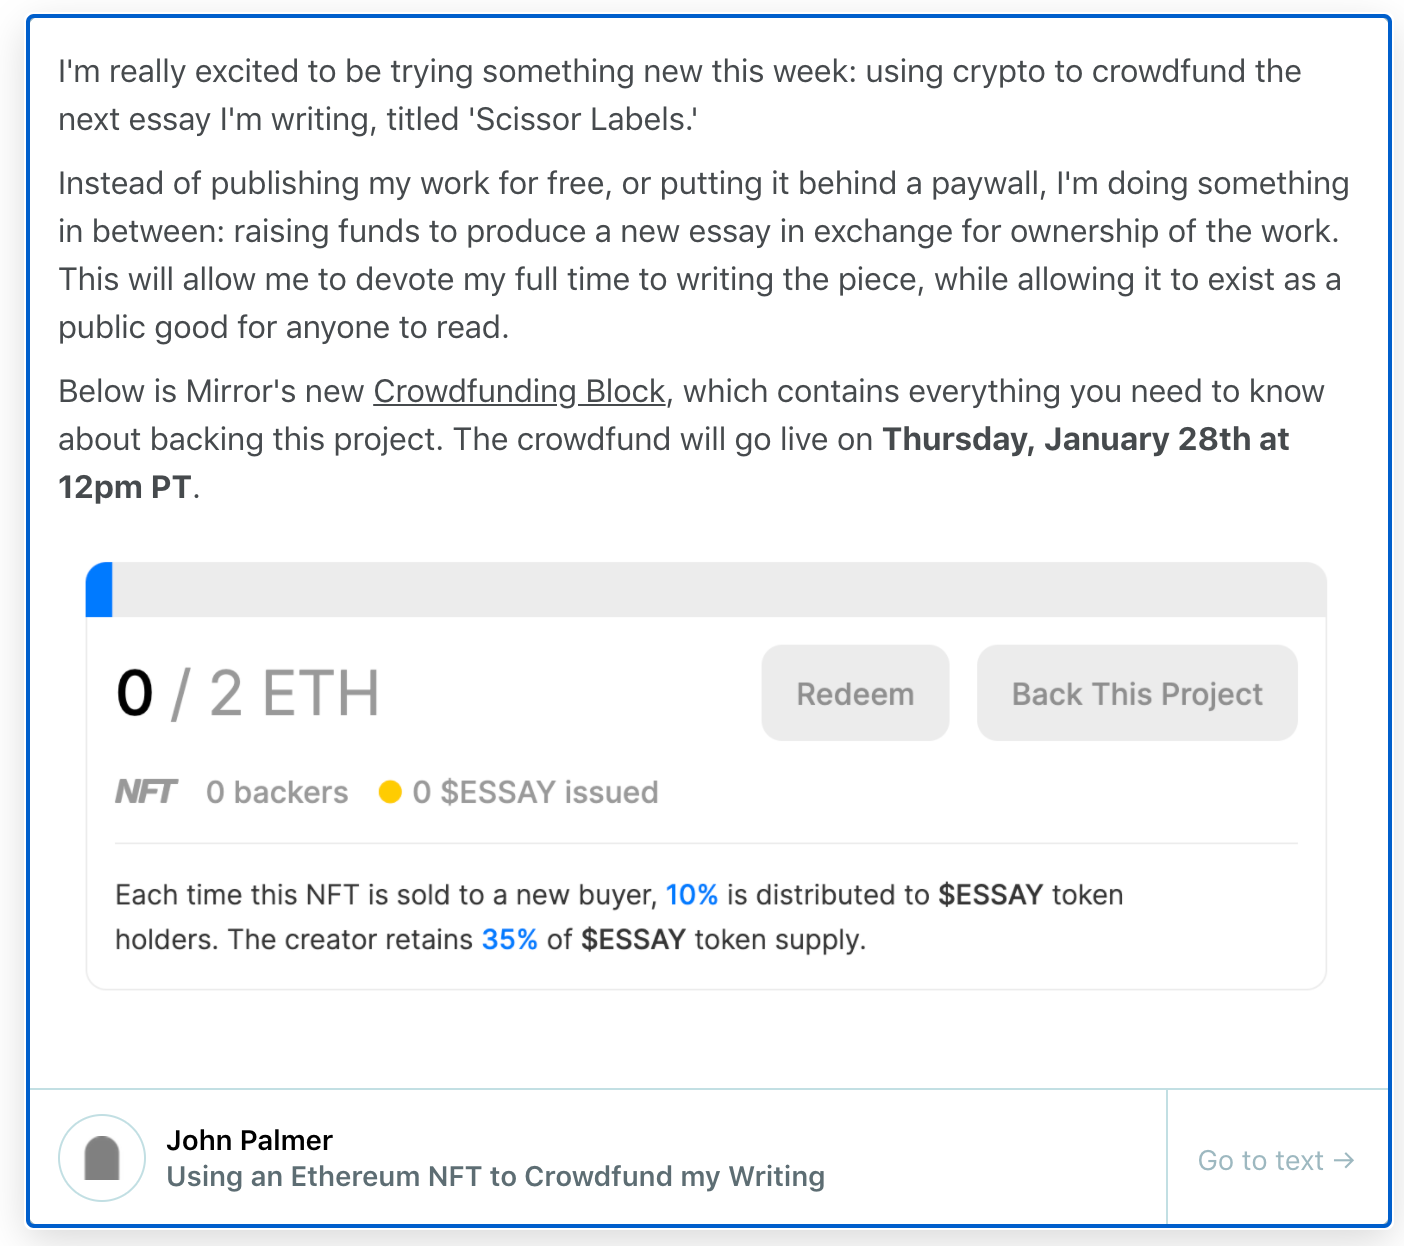Click the blue filled progress bar segment
This screenshot has width=1404, height=1246.
pyautogui.click(x=99, y=590)
